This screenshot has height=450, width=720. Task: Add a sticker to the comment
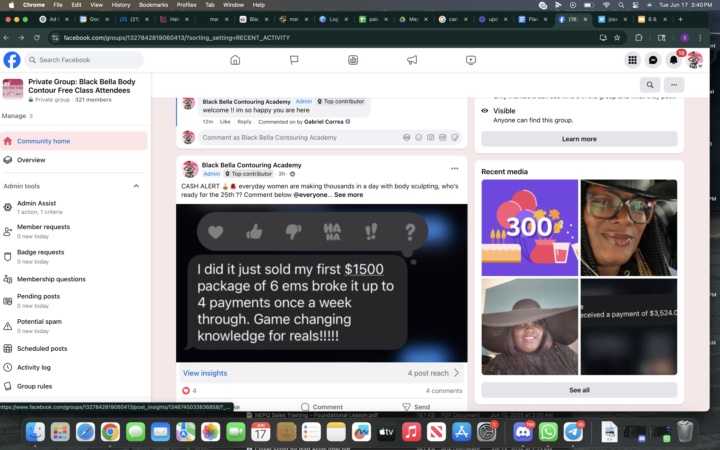coord(455,137)
